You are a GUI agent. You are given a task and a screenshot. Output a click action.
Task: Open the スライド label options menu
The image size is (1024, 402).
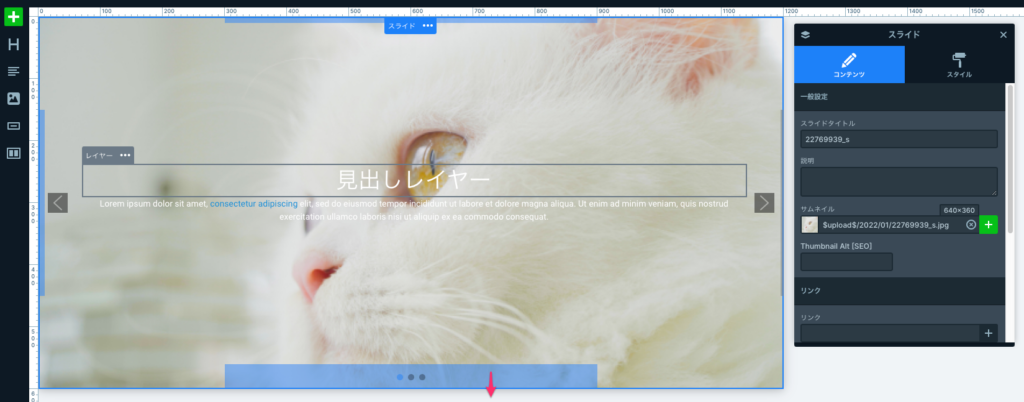click(428, 26)
